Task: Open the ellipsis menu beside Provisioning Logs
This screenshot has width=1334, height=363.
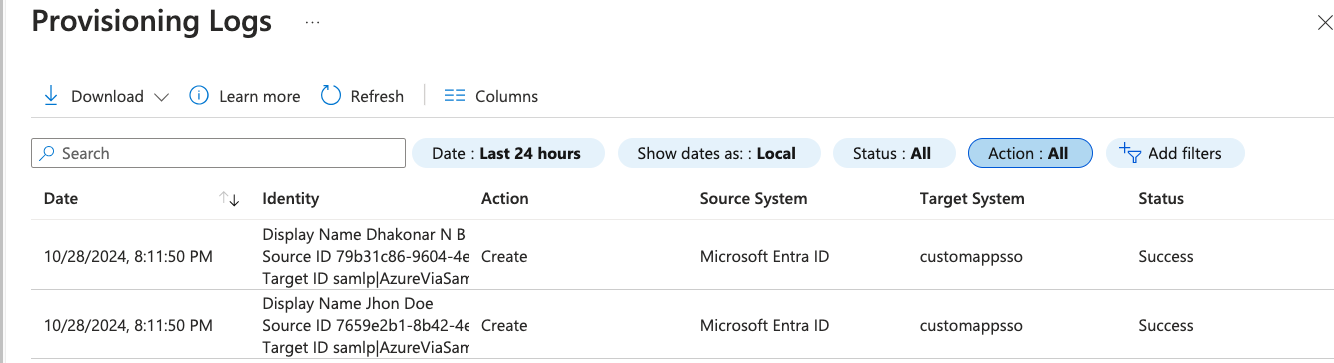Action: (313, 22)
